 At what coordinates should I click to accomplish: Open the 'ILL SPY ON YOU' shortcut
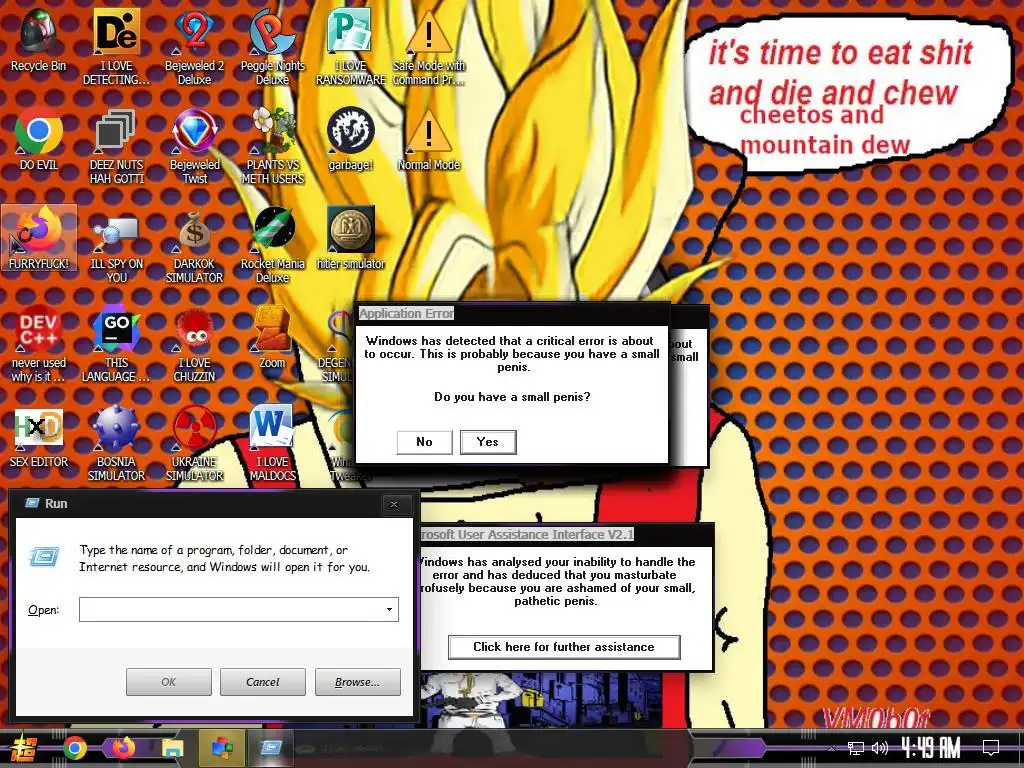[116, 246]
